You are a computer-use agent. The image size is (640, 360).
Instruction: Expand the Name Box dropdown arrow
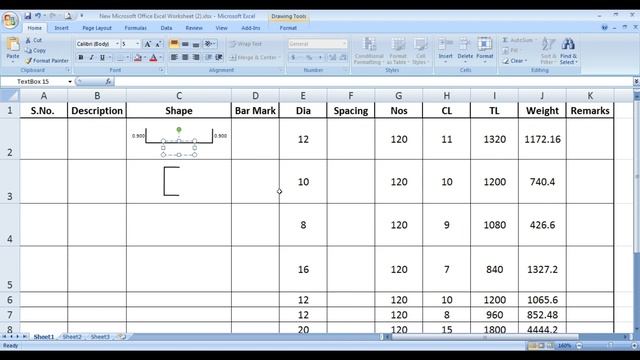(70, 82)
